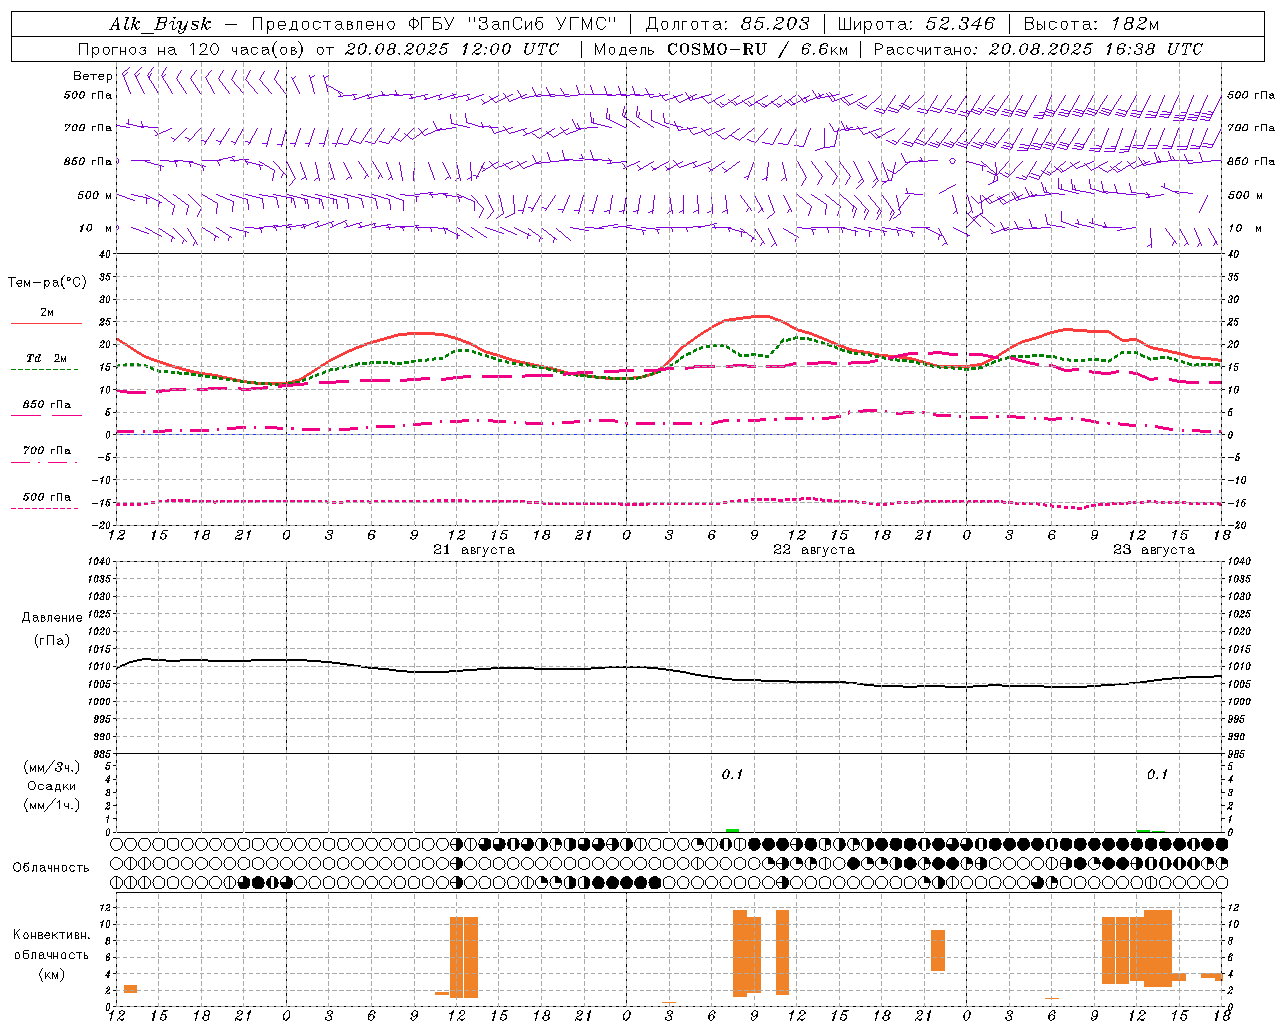The width and height of the screenshot is (1280, 1024).
Task: Click the dashed '700 гПа' temperature legend line
Action: tap(44, 462)
